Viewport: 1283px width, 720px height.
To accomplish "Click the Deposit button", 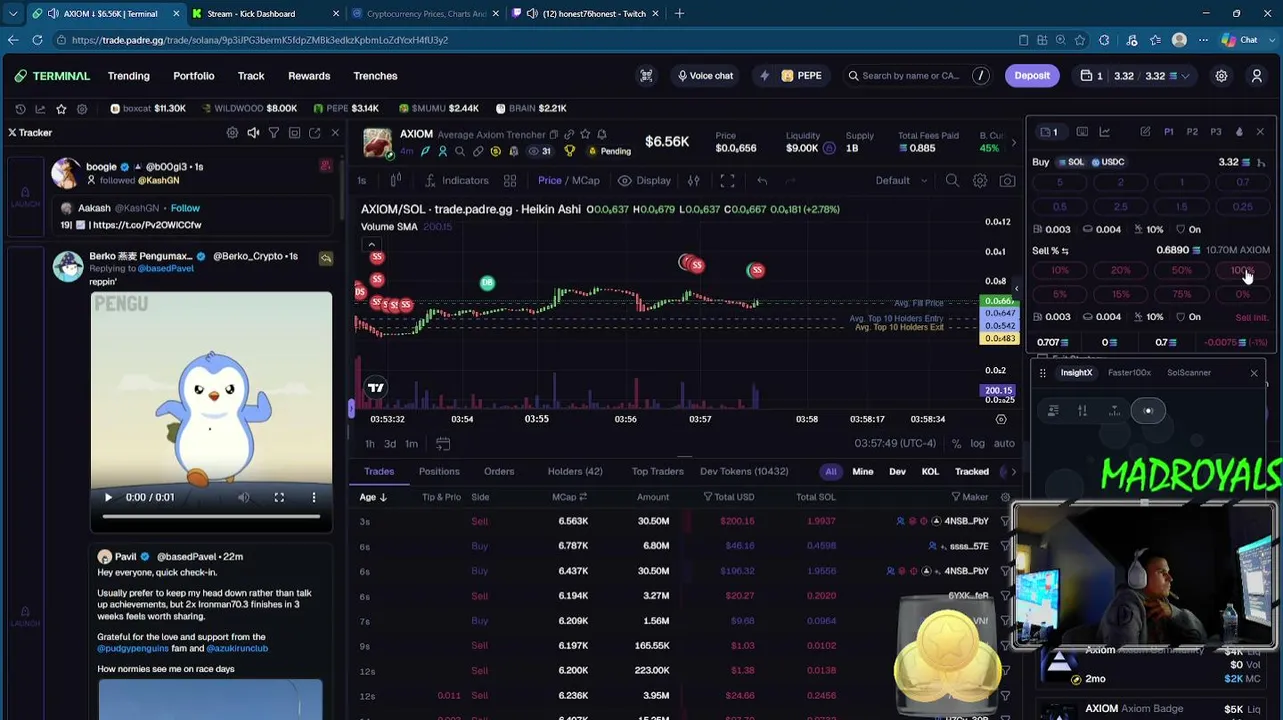I will pyautogui.click(x=1032, y=76).
